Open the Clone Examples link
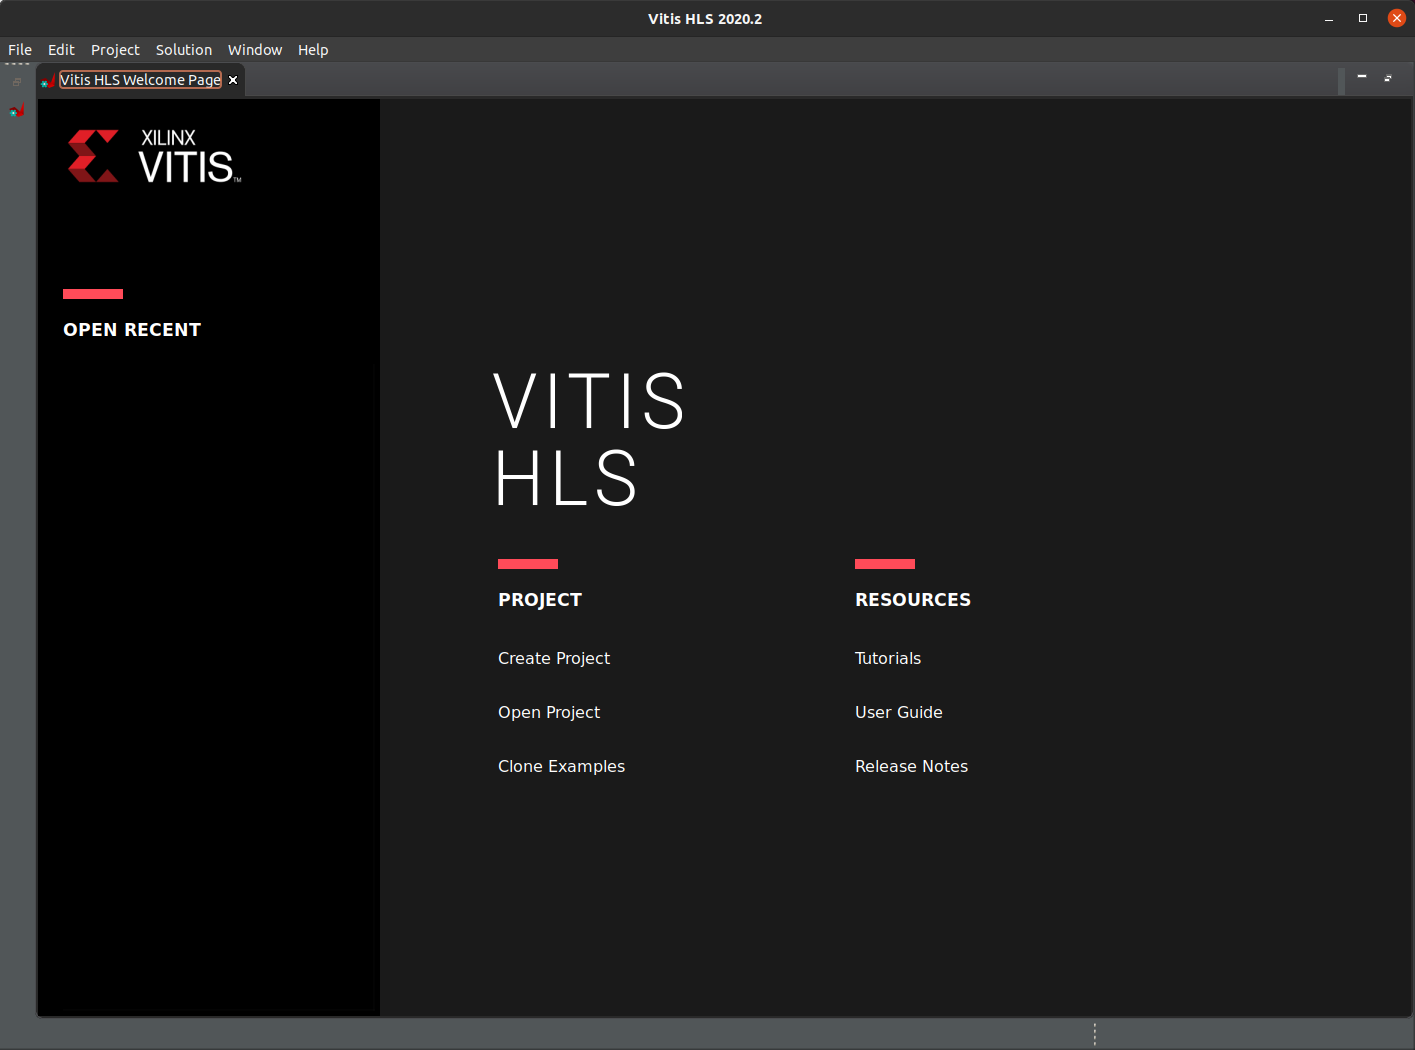1415x1050 pixels. [x=561, y=766]
